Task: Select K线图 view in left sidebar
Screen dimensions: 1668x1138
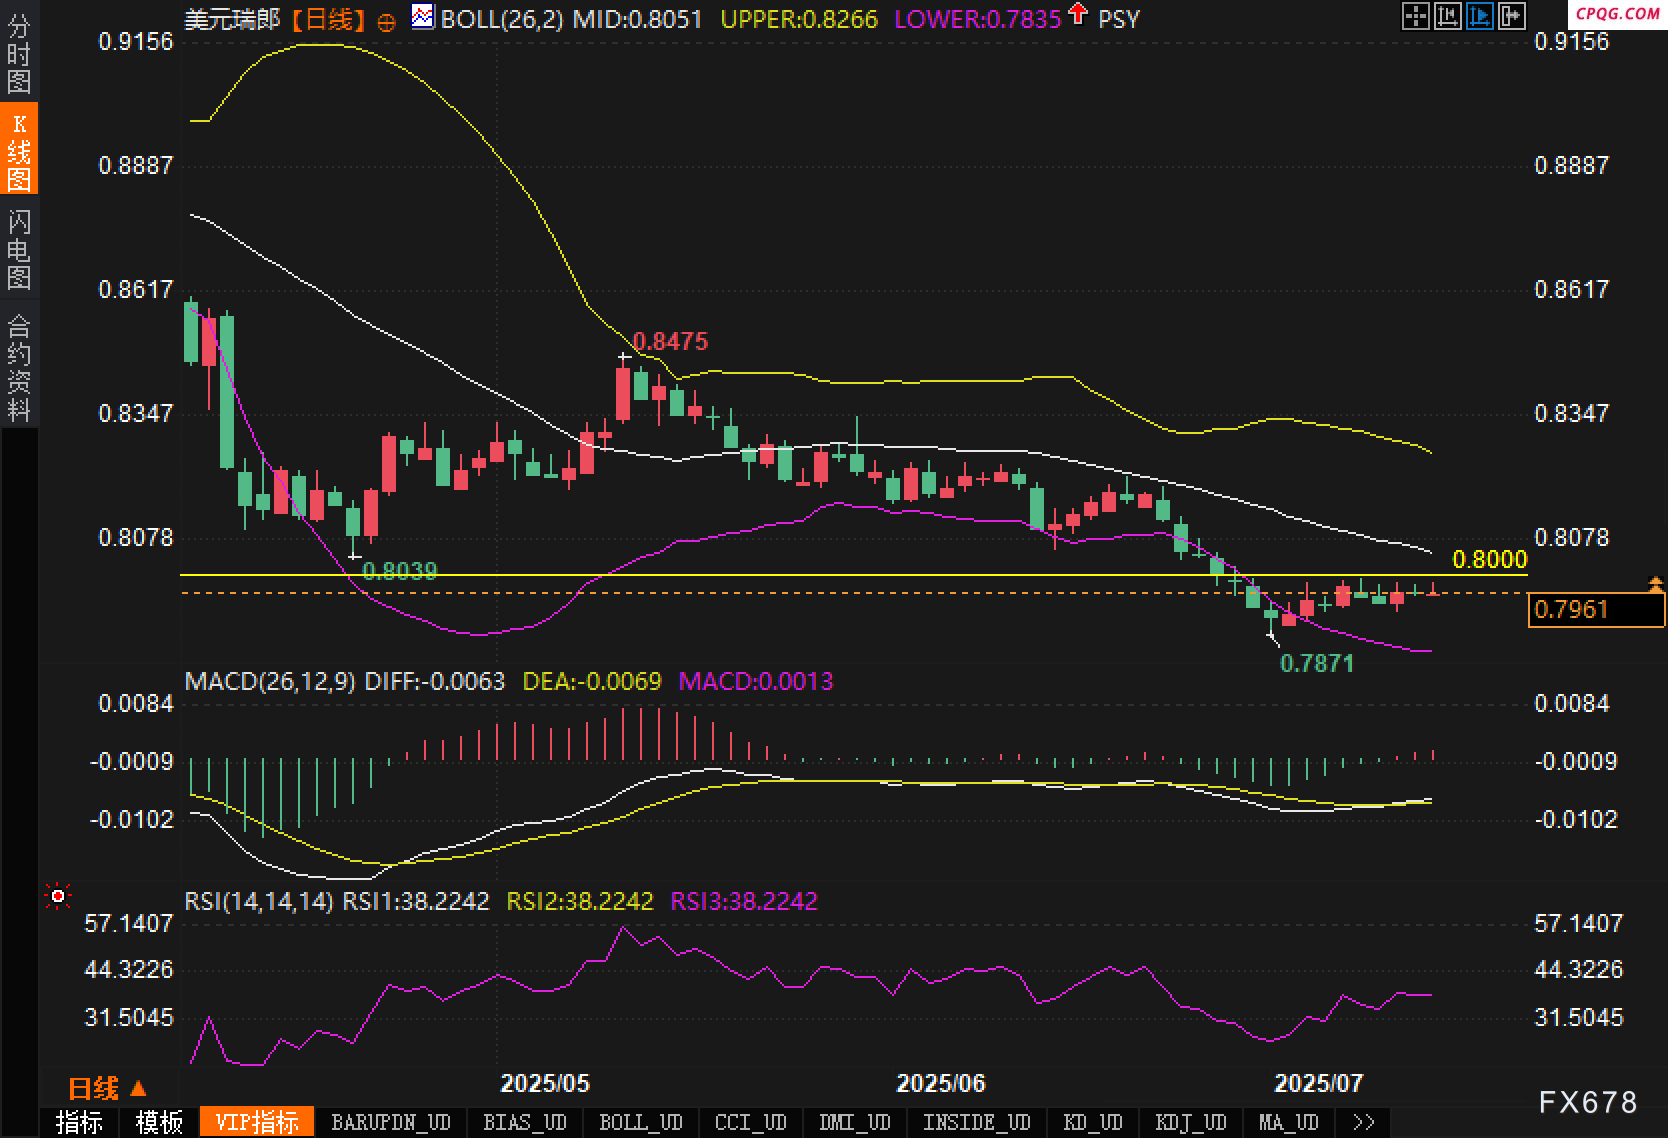Action: (19, 151)
